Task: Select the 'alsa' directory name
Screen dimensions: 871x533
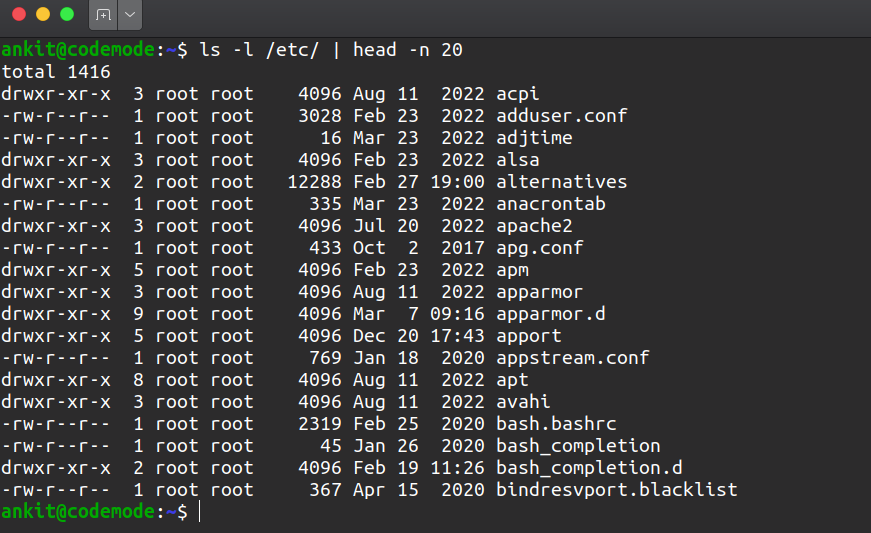Action: (517, 160)
